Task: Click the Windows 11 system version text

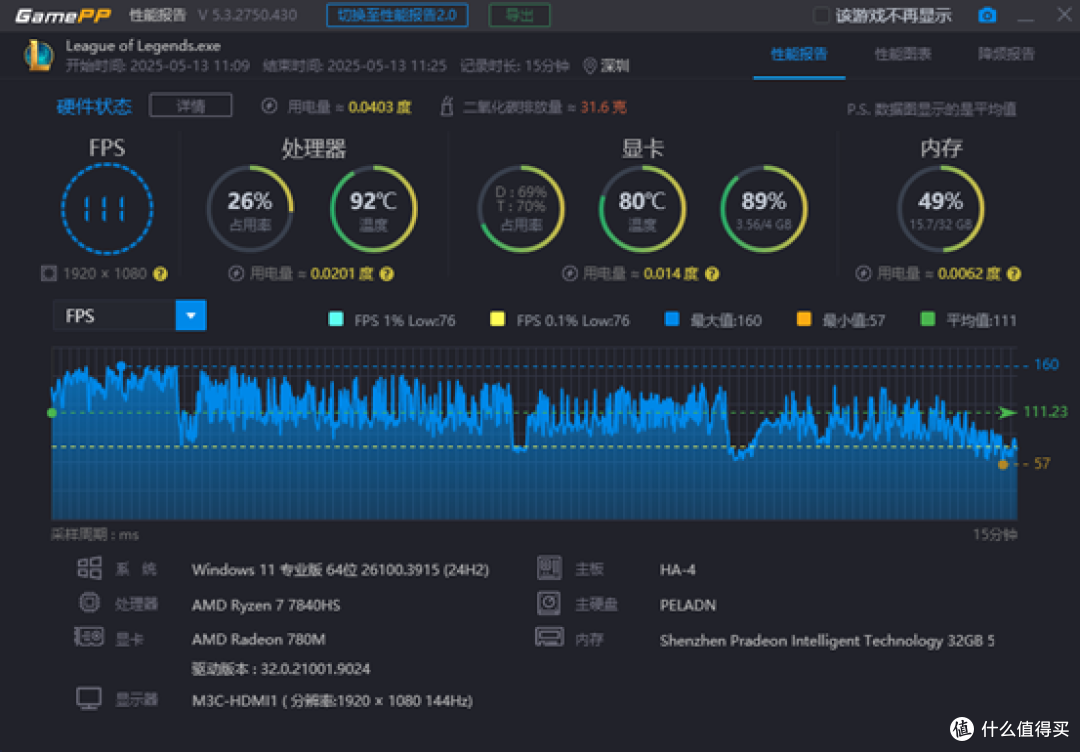Action: click(x=340, y=570)
